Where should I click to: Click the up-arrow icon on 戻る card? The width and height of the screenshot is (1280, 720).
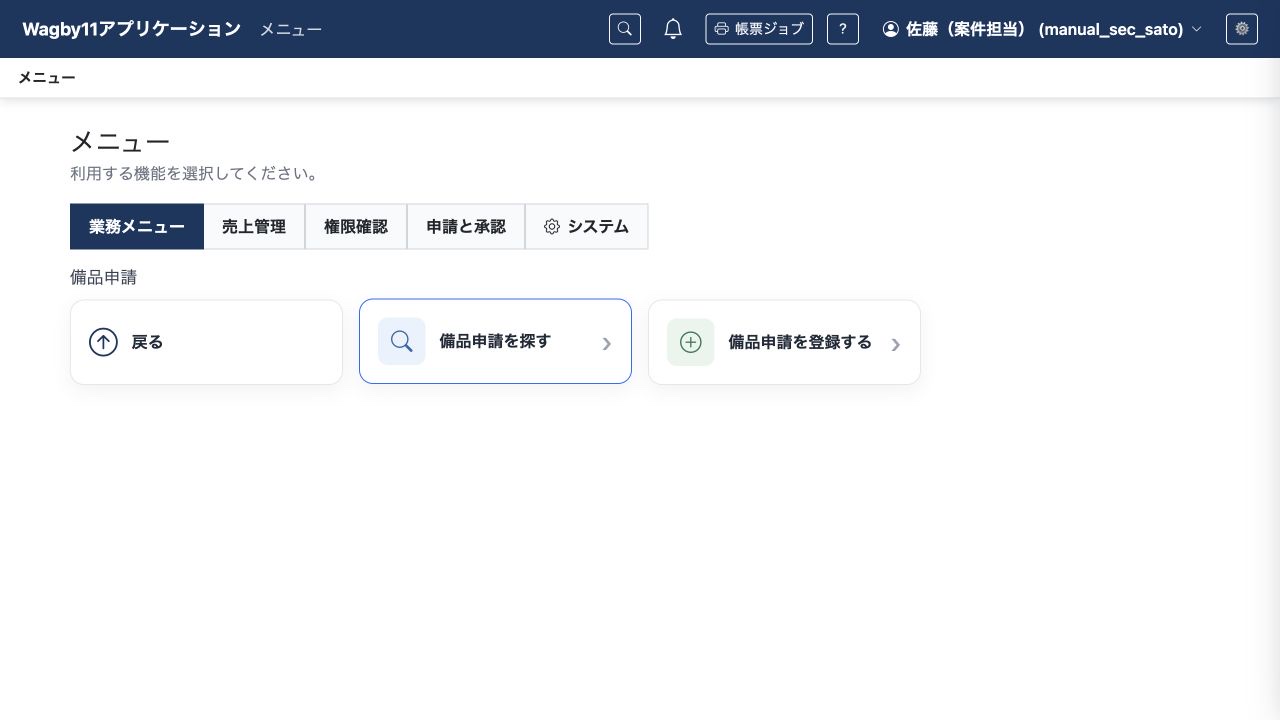(103, 342)
